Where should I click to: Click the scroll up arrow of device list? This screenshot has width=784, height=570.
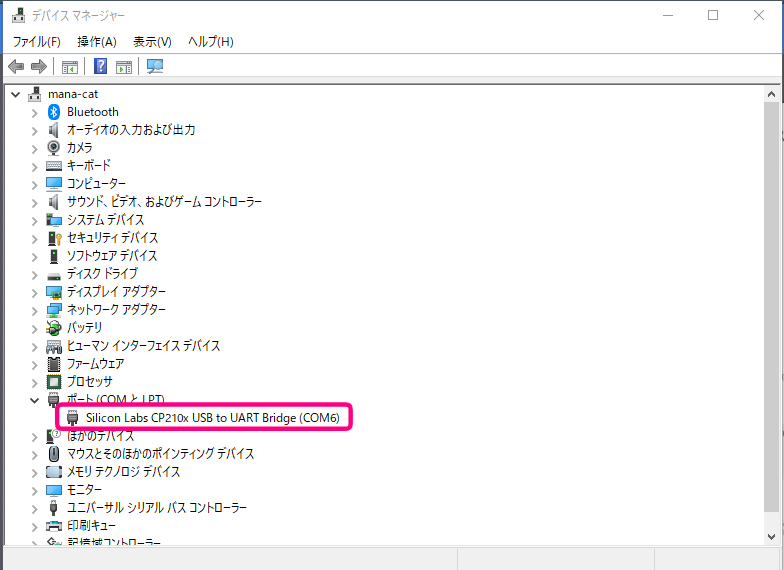[771, 94]
